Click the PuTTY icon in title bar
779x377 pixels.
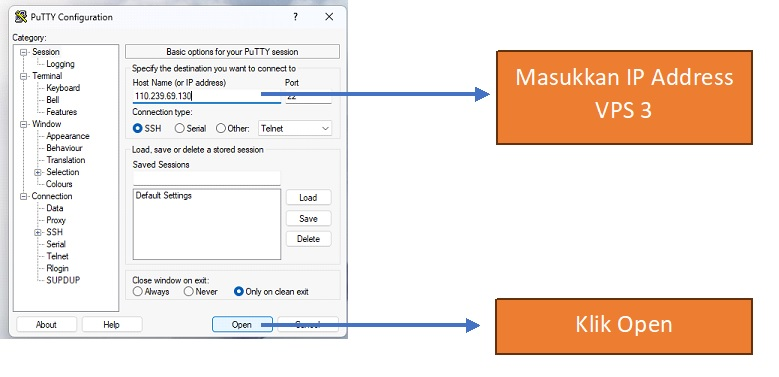[21, 17]
